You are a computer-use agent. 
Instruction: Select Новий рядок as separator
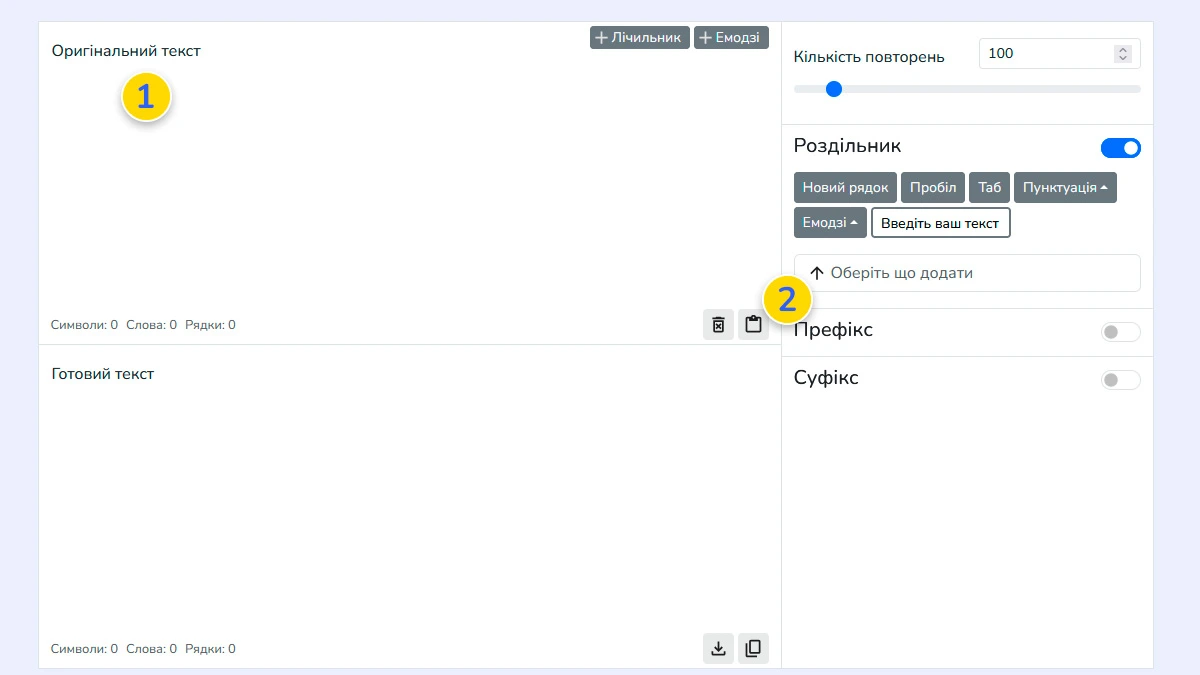click(x=845, y=188)
